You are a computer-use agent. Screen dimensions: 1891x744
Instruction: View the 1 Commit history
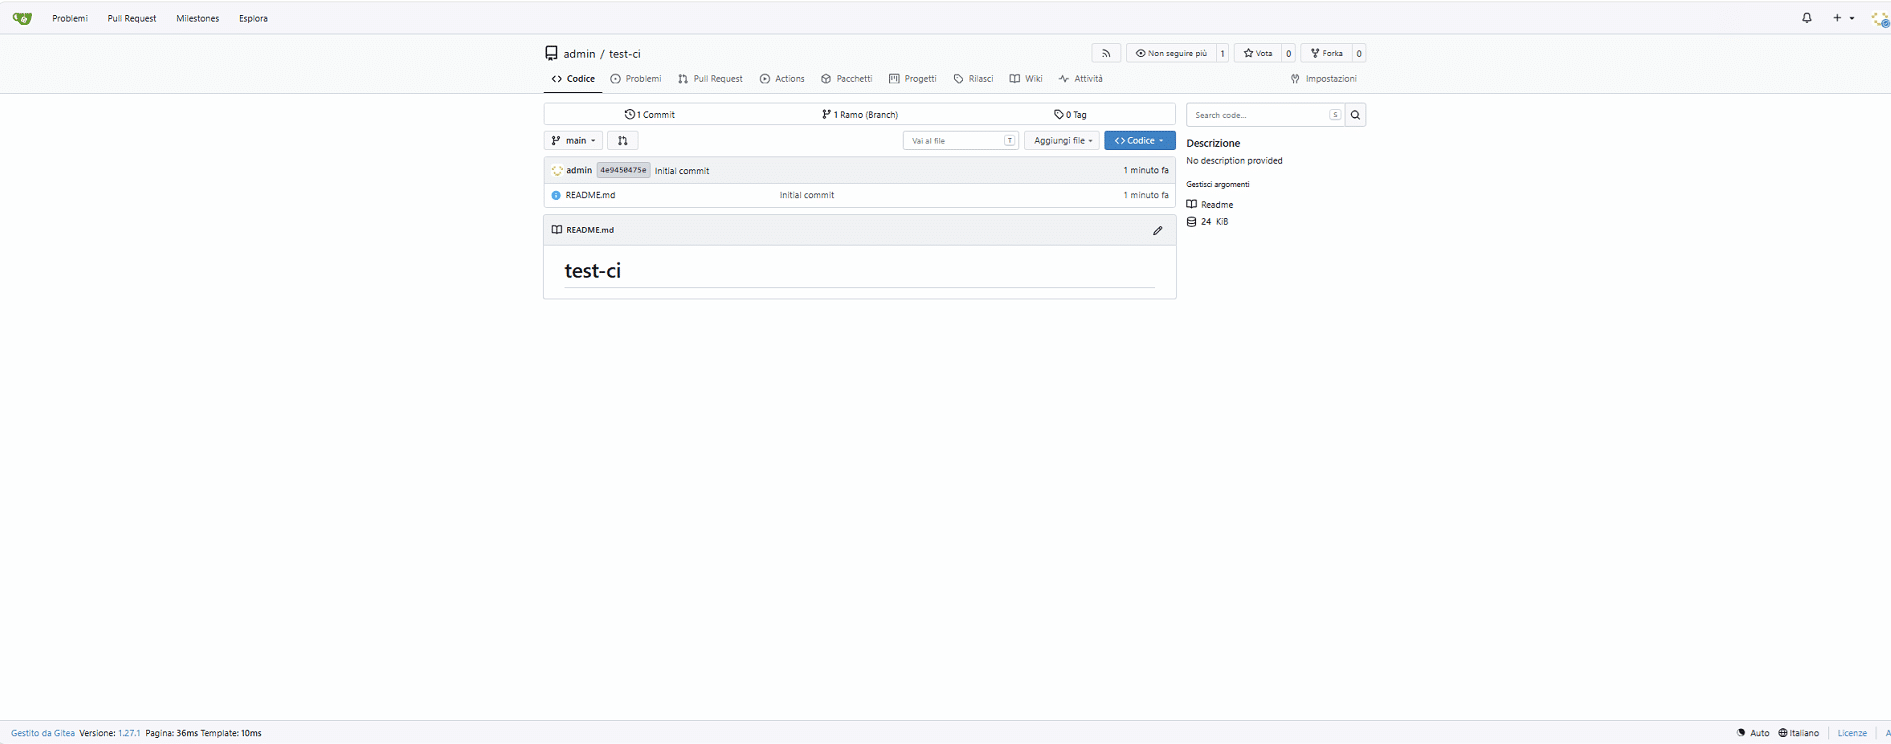[x=650, y=115]
